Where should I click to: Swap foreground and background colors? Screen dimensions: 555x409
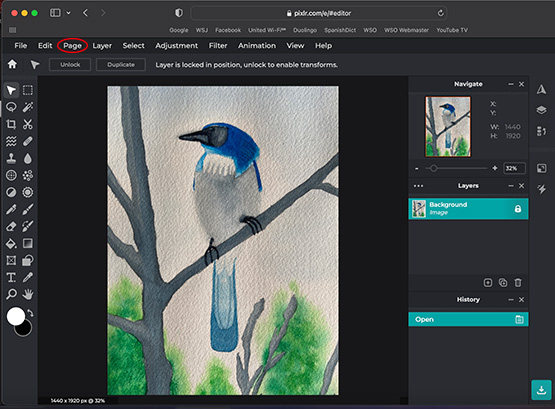click(x=31, y=313)
